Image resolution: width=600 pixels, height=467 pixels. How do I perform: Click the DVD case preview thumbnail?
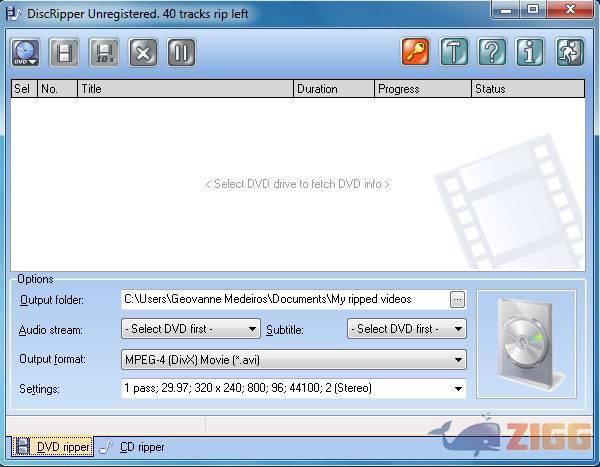point(527,344)
